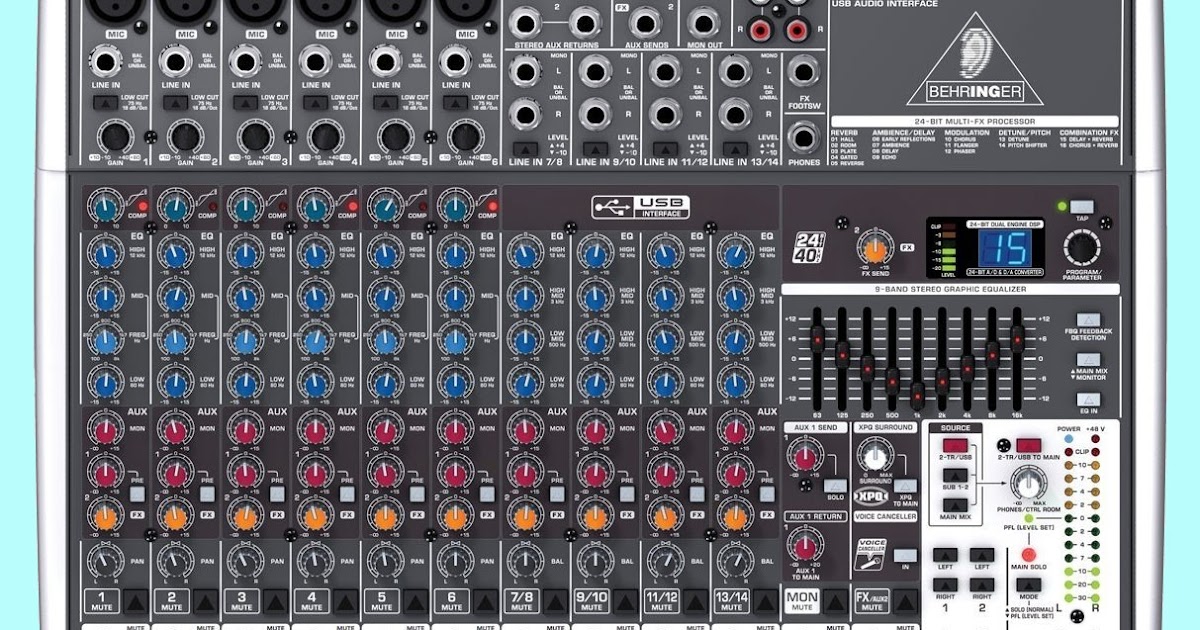
Task: Click the LEFT 1 routing button
Action: 945,555
